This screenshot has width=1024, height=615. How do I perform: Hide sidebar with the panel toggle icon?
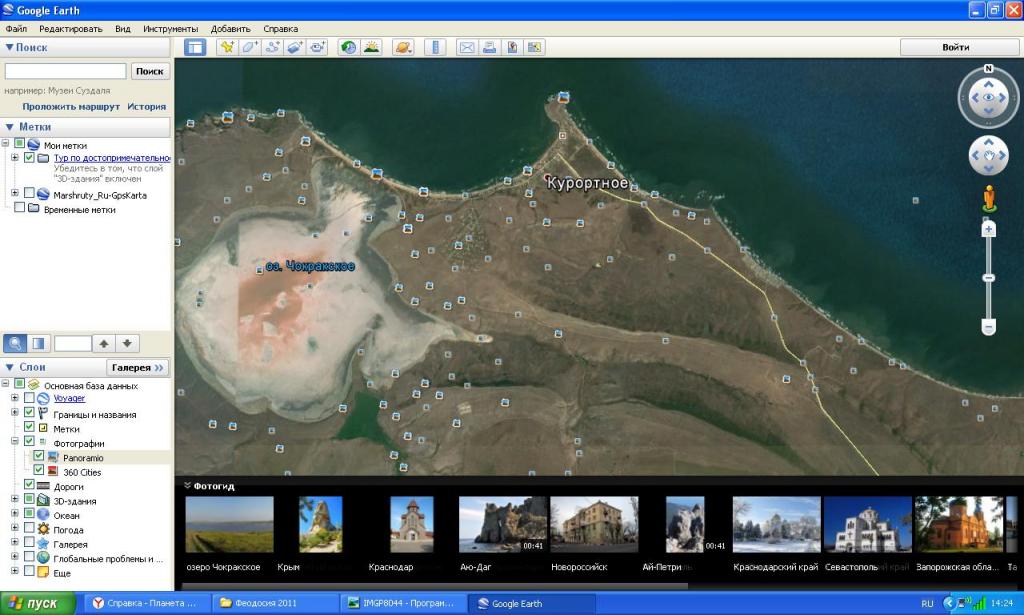[x=195, y=47]
